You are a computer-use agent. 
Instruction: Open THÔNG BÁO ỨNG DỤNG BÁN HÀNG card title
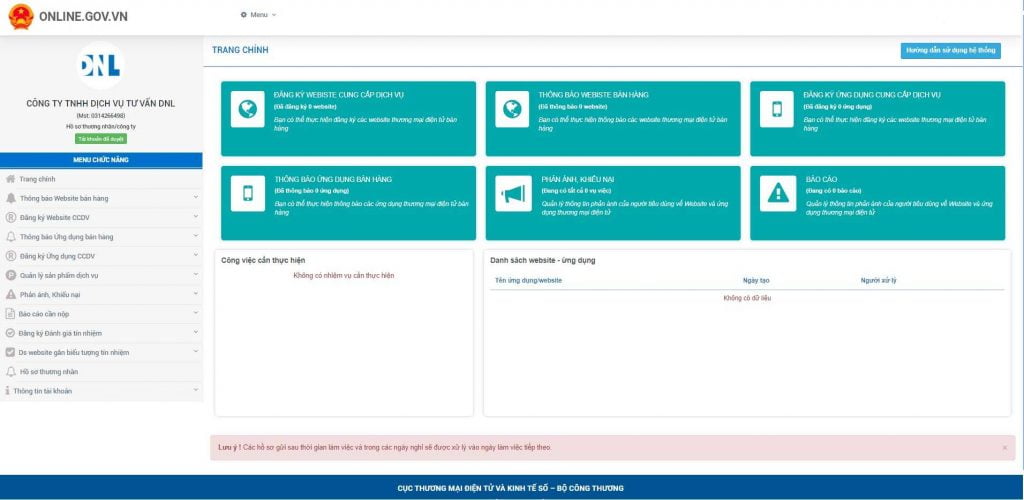(333, 179)
